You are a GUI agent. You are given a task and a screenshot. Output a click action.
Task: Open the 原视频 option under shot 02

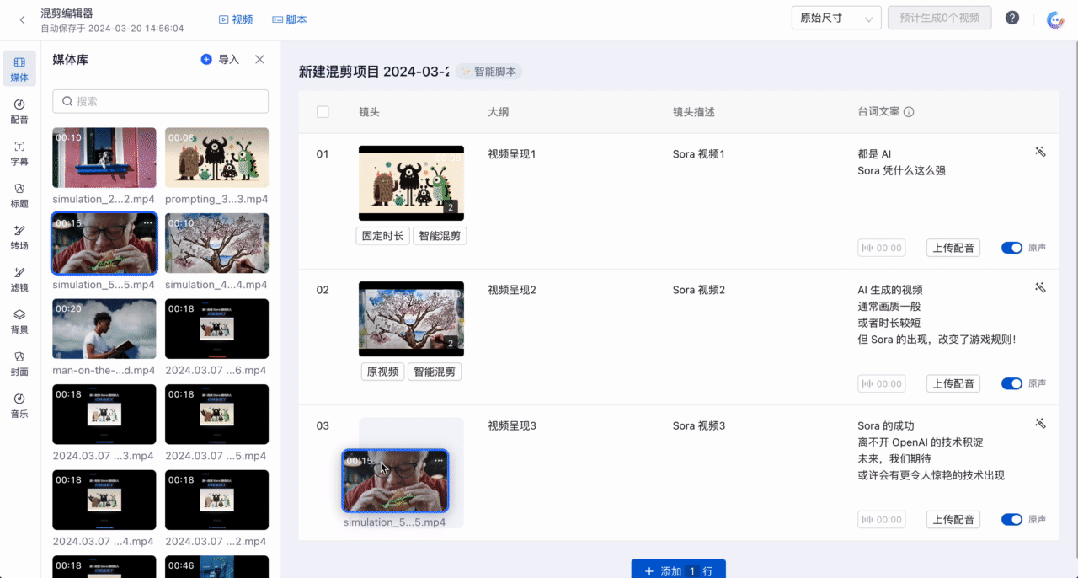pos(382,372)
